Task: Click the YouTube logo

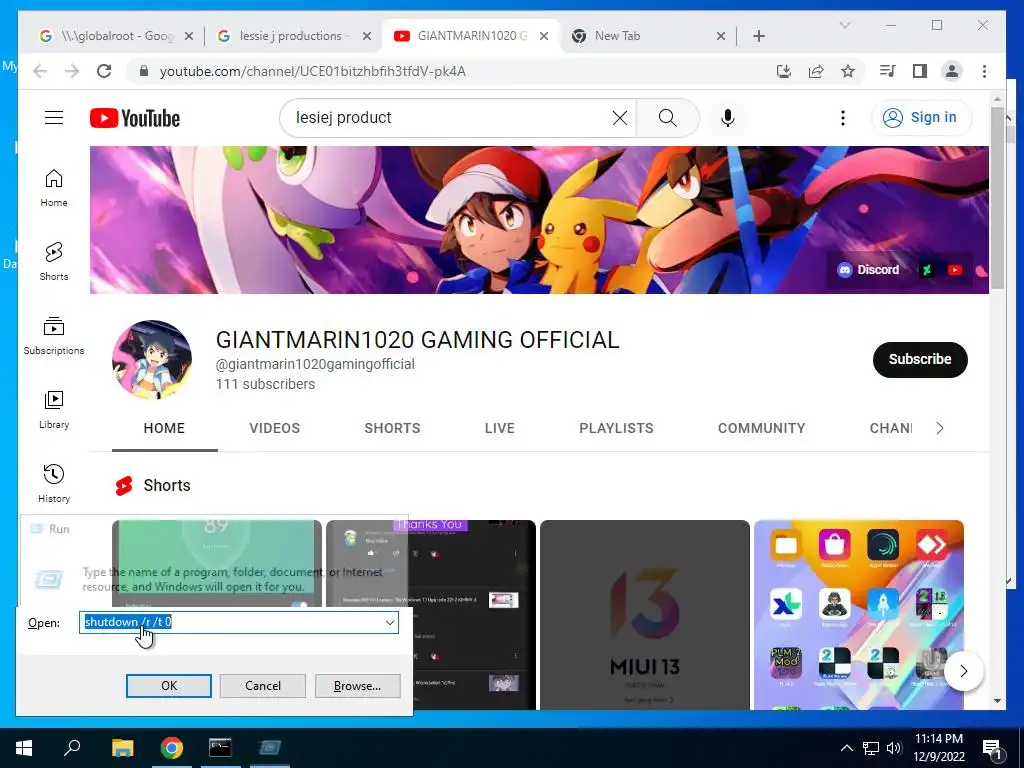Action: point(135,118)
